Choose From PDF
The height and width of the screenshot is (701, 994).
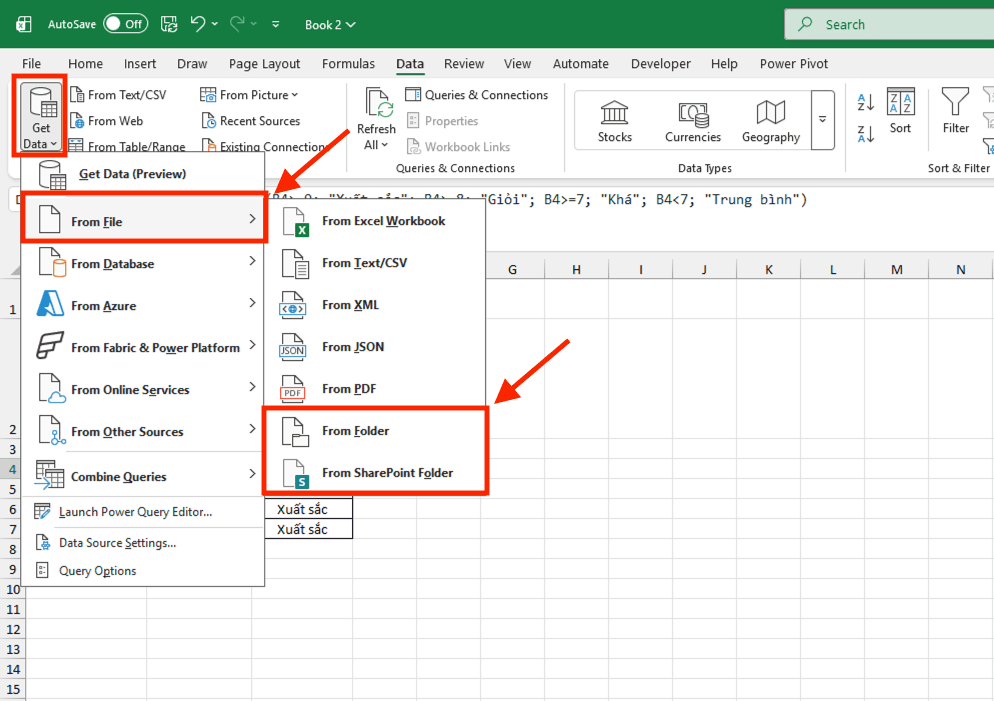[375, 389]
